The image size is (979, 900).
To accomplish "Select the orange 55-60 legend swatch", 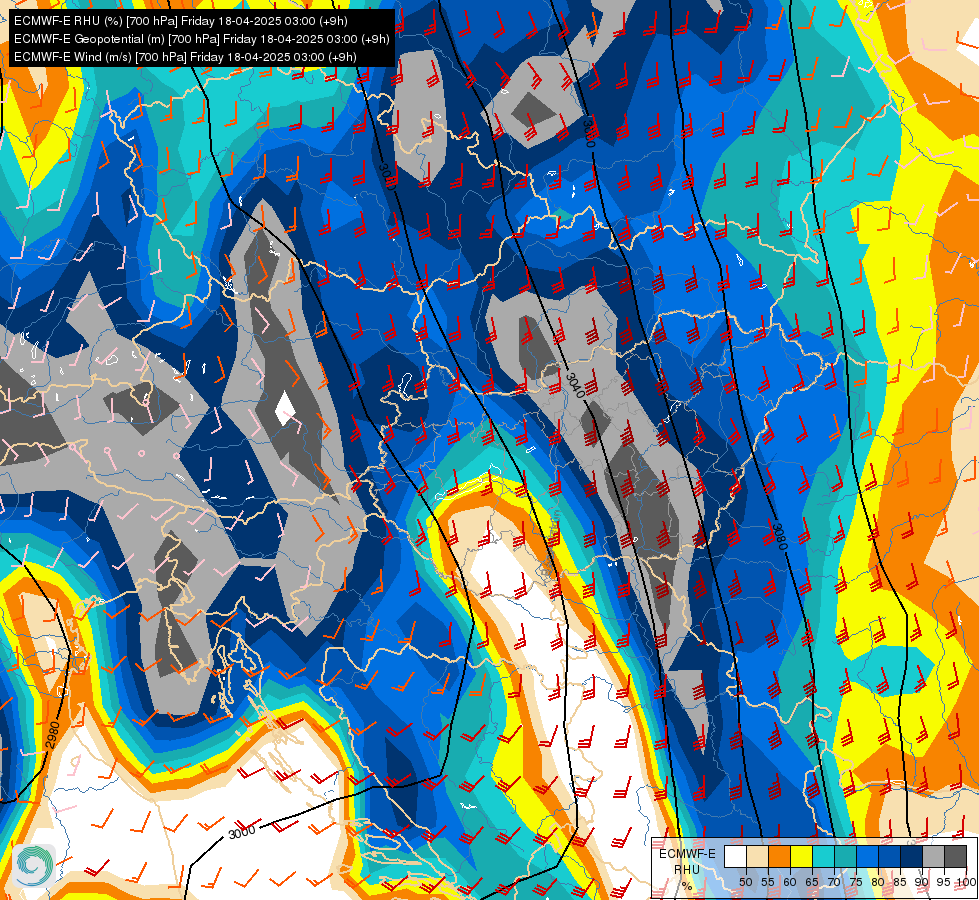I will click(x=779, y=856).
